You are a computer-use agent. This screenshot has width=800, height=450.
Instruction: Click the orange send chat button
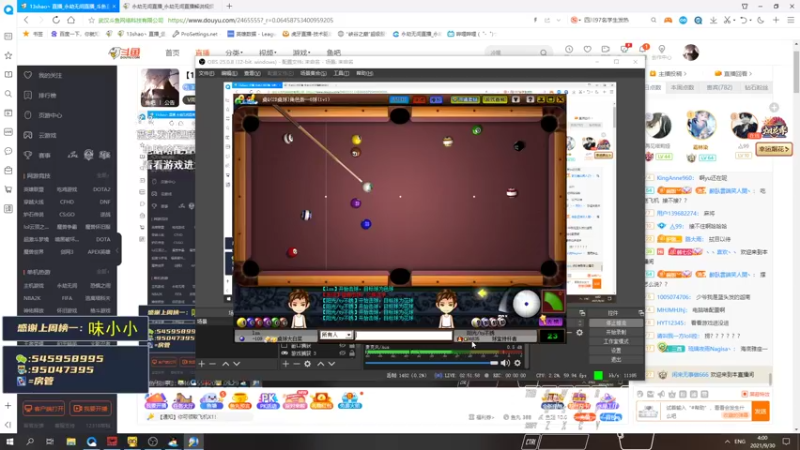(761, 411)
